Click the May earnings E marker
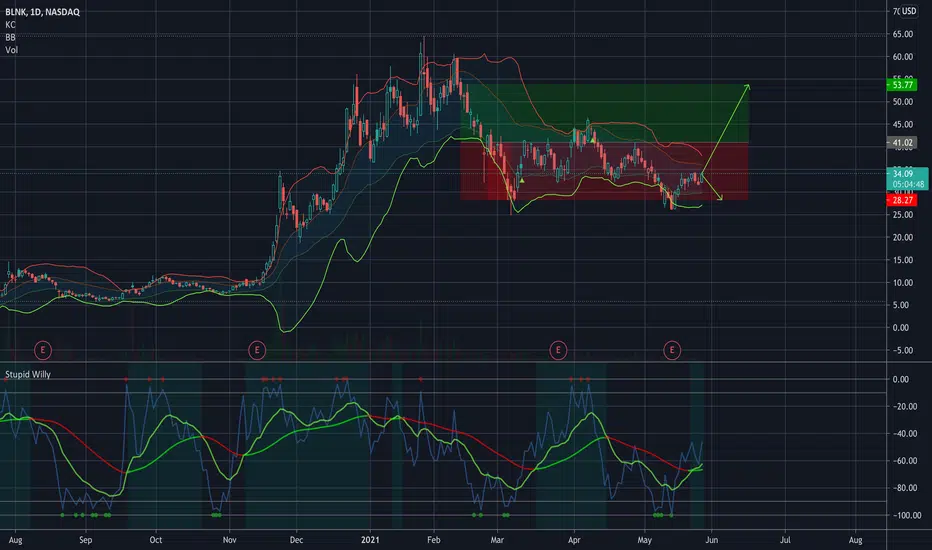932x550 pixels. (x=672, y=350)
